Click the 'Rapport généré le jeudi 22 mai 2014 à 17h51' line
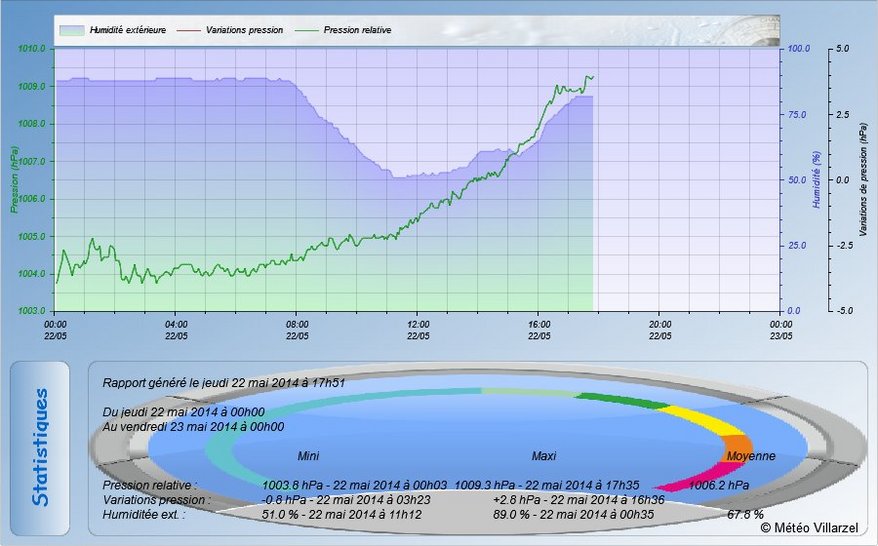This screenshot has width=878, height=546. coord(223,383)
